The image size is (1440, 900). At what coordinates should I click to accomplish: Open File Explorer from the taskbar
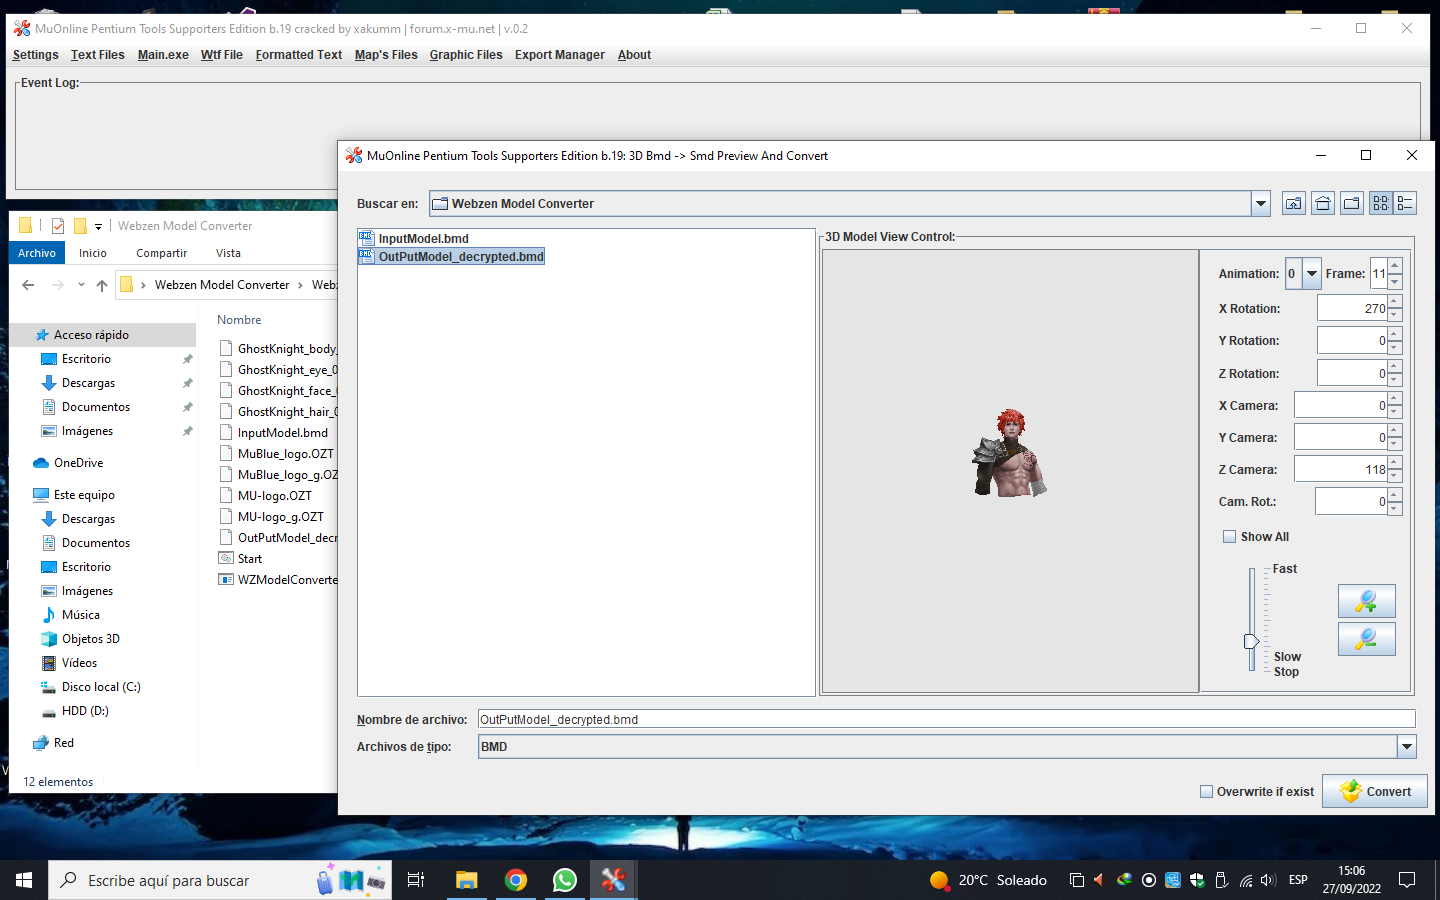tap(466, 880)
